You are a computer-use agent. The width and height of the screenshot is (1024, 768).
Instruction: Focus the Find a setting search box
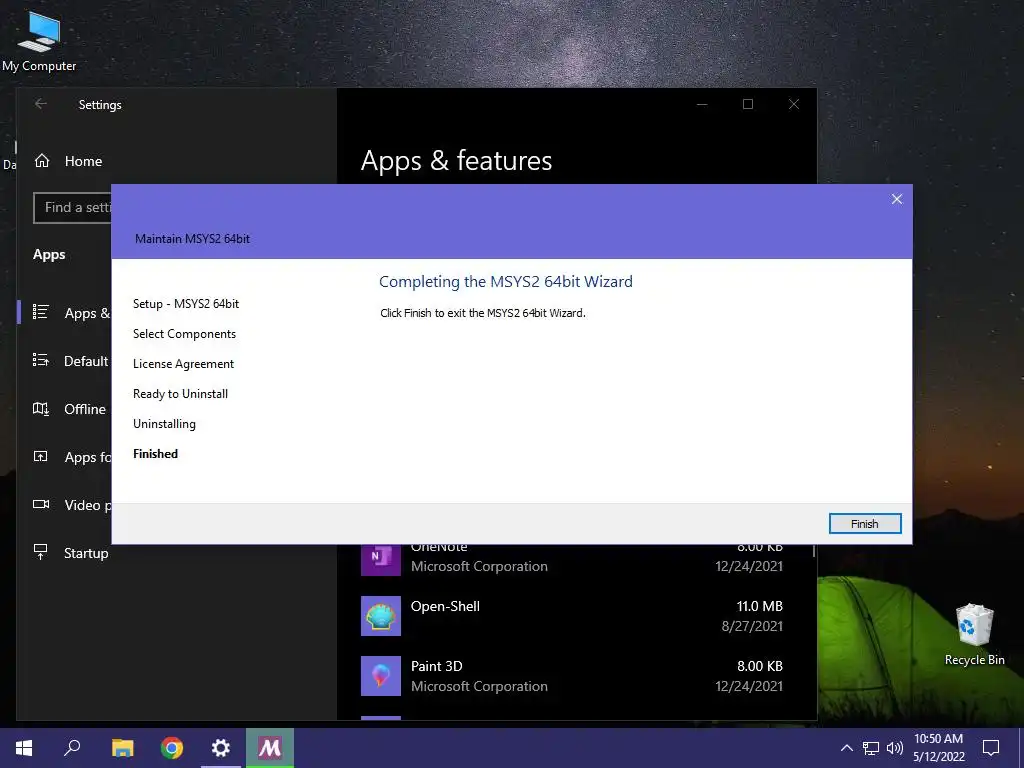point(73,208)
